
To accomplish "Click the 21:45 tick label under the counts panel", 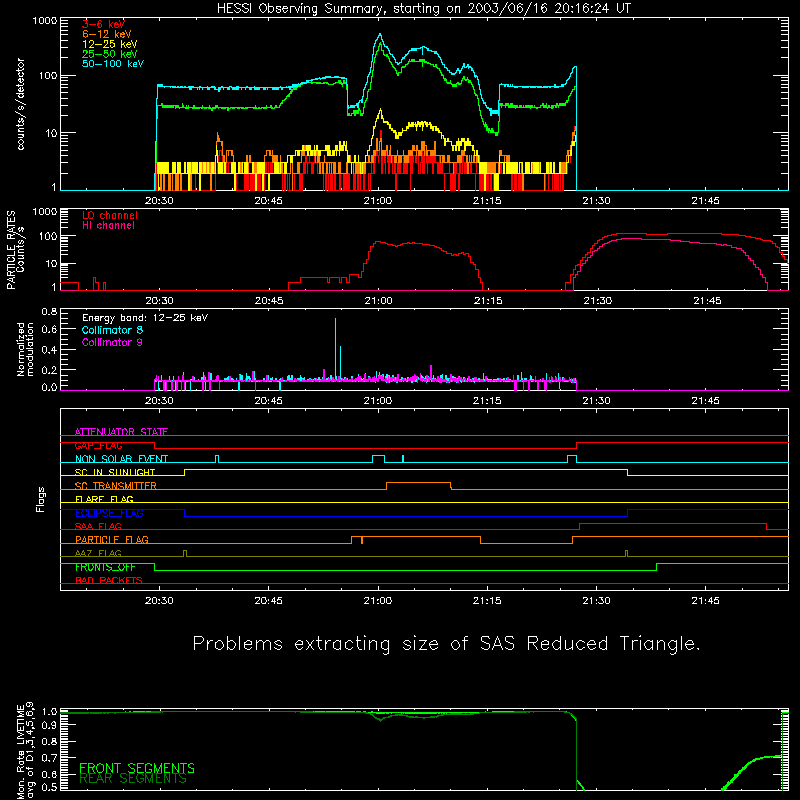I will coord(706,201).
